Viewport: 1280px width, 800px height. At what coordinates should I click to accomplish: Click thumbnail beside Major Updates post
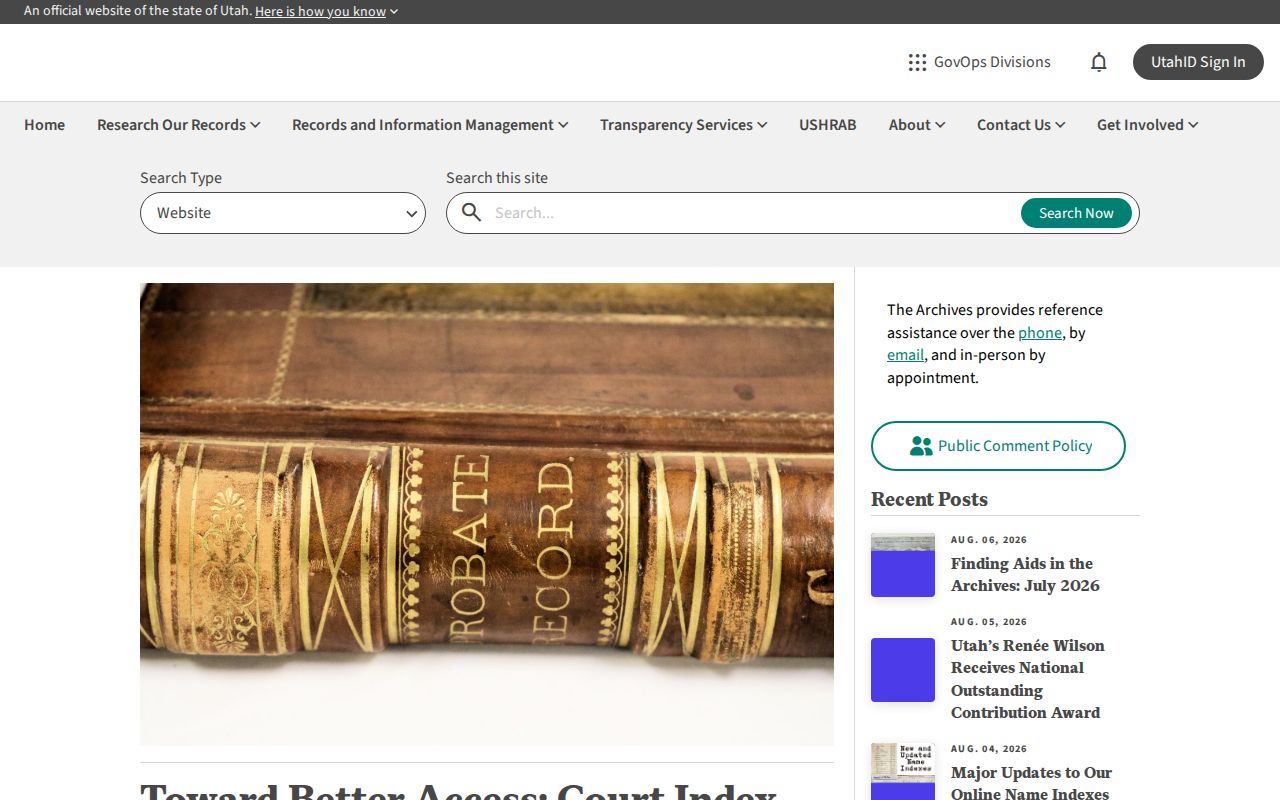903,771
